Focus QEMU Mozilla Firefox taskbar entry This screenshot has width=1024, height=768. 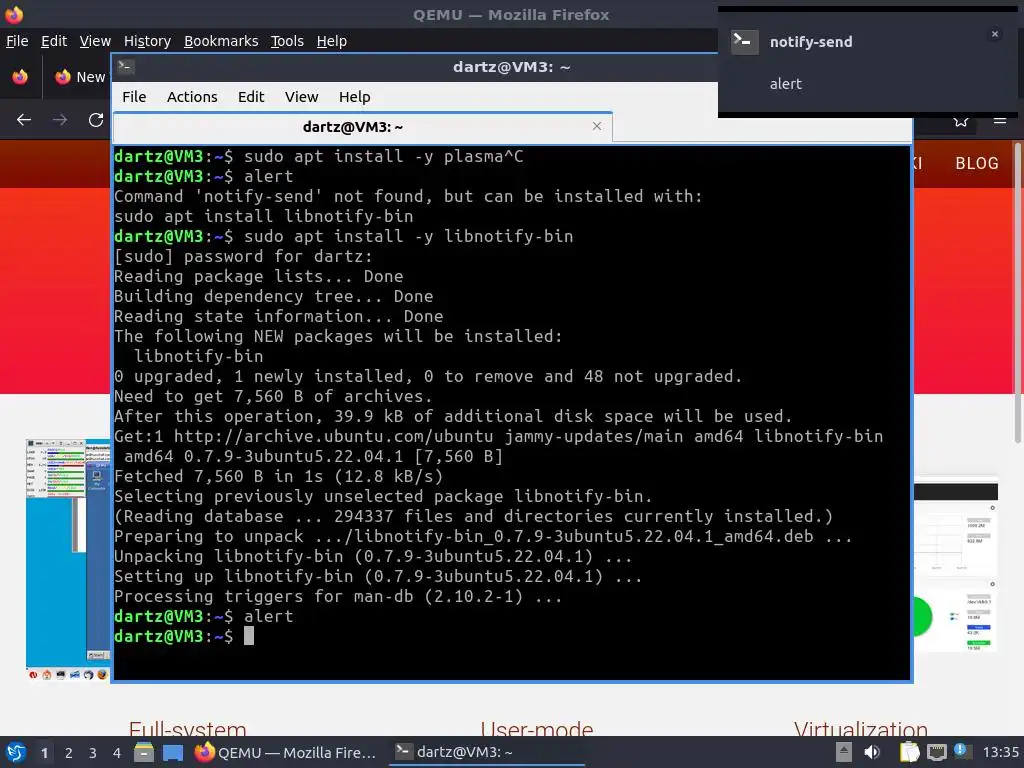point(286,752)
